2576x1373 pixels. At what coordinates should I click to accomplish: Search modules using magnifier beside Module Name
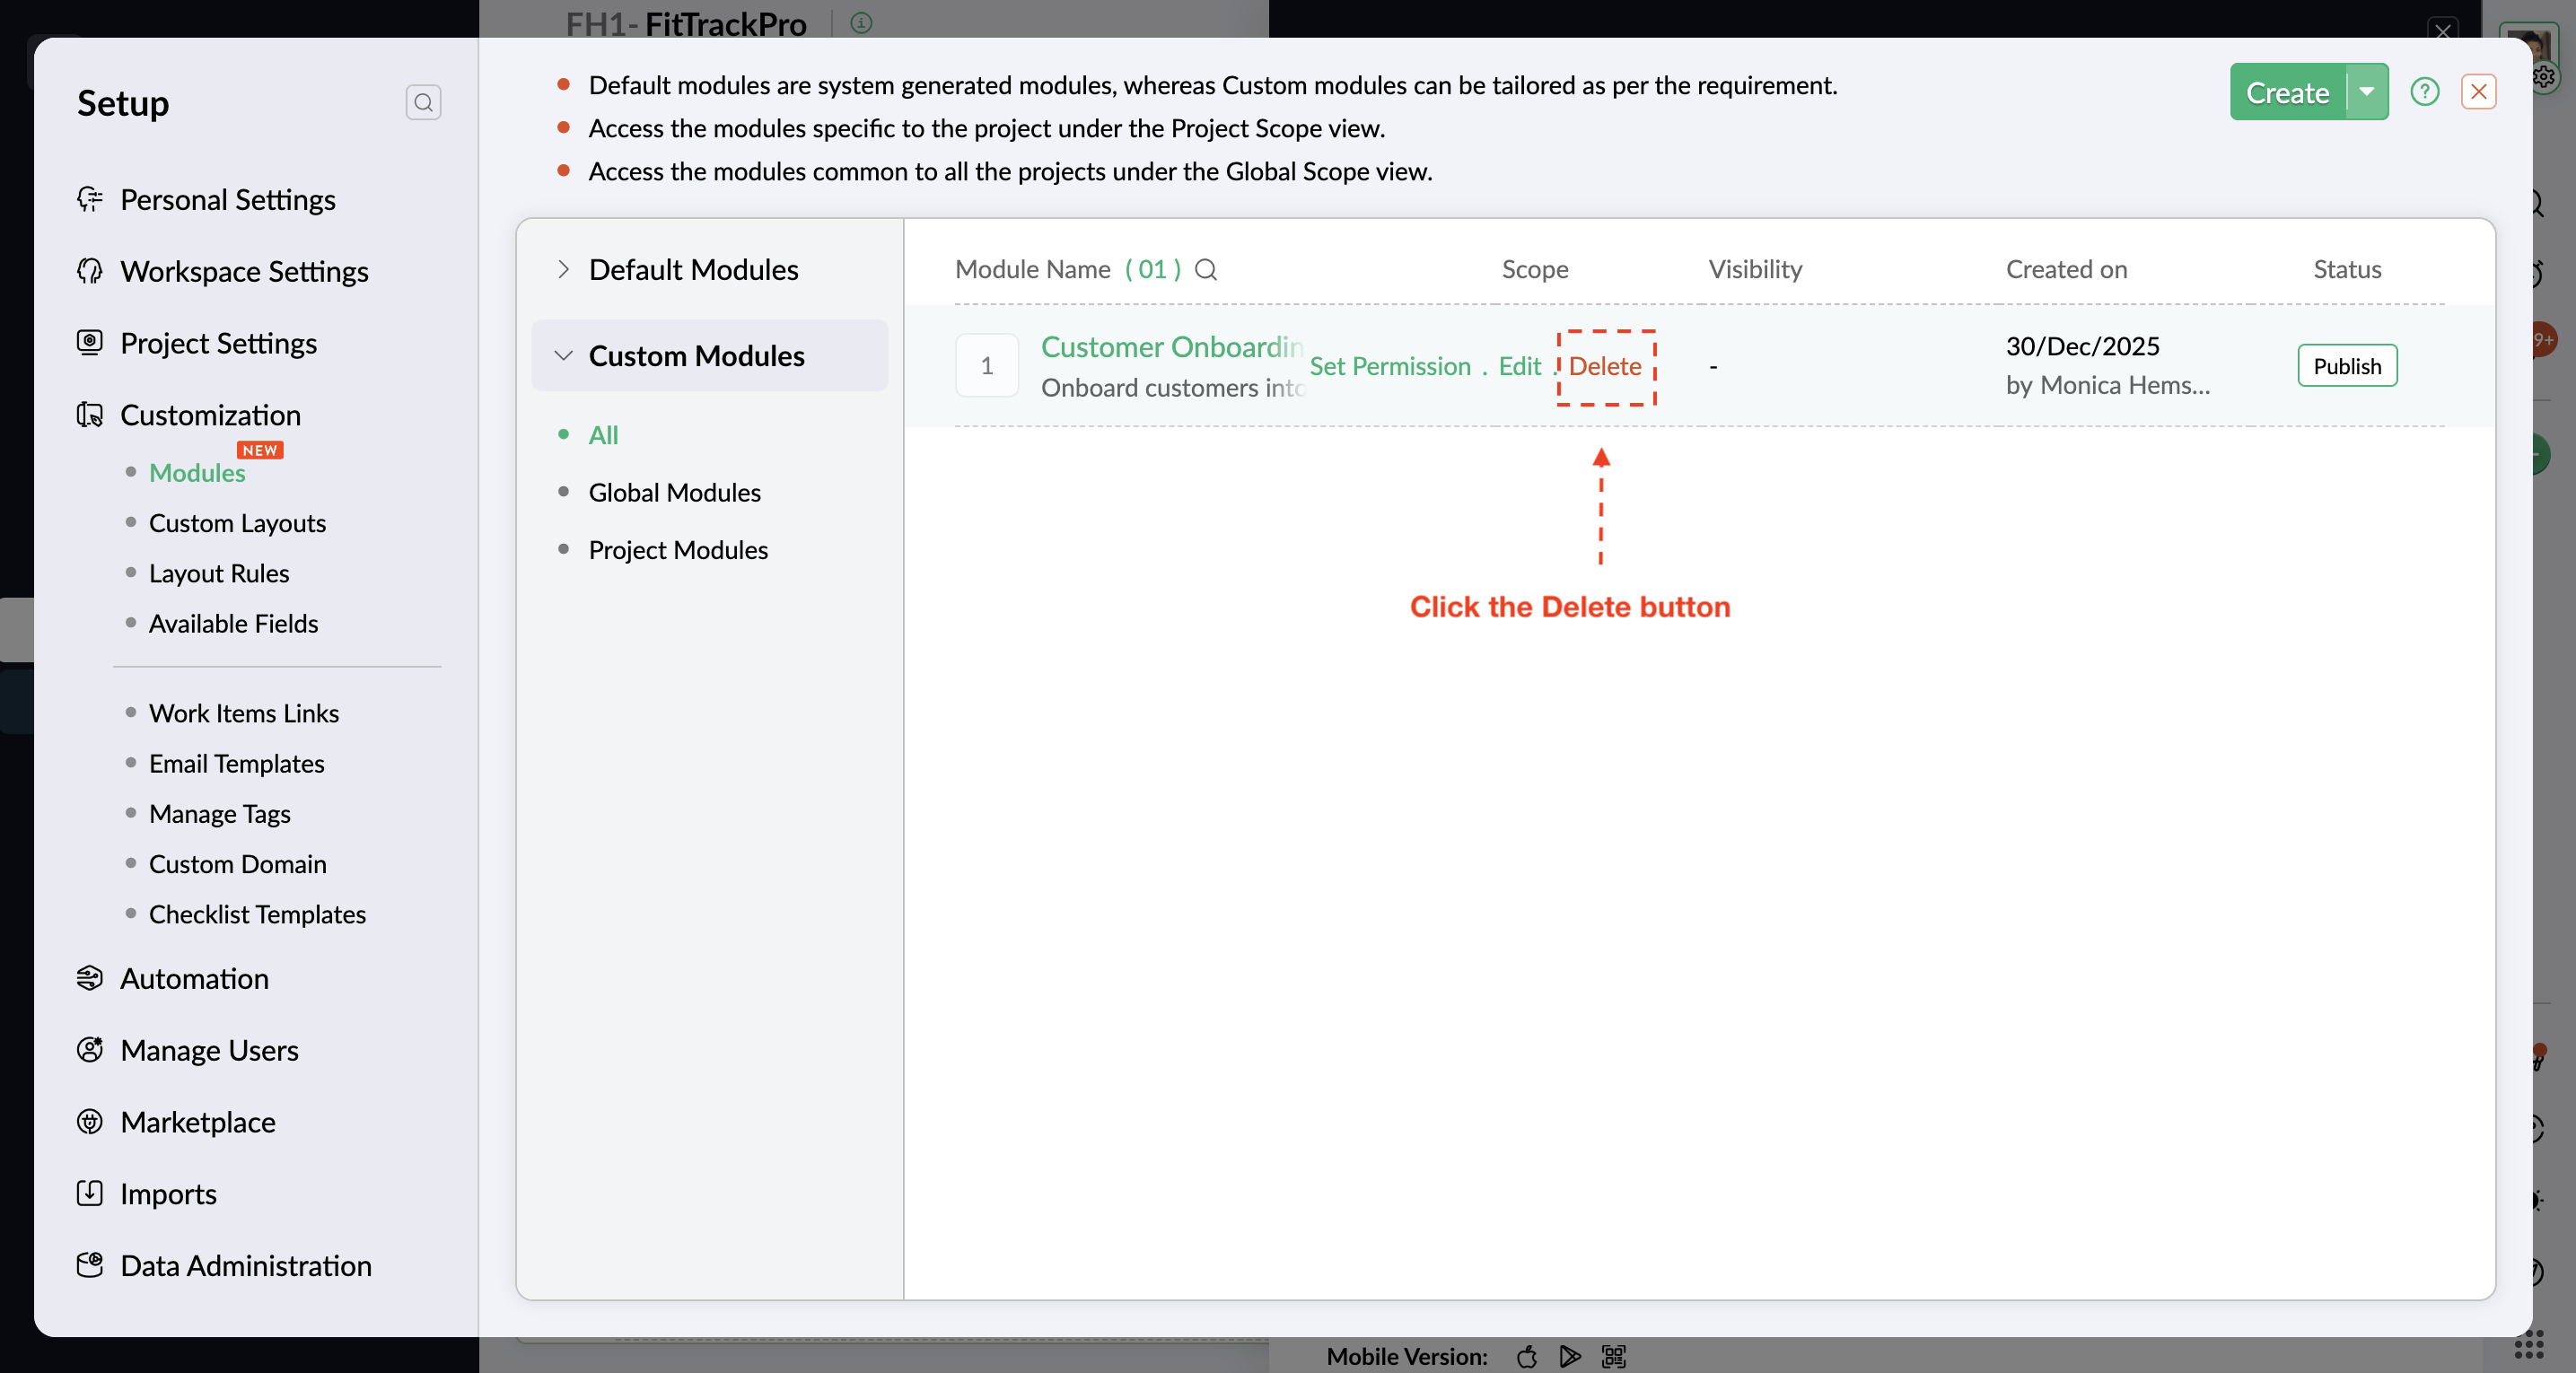tap(1206, 270)
